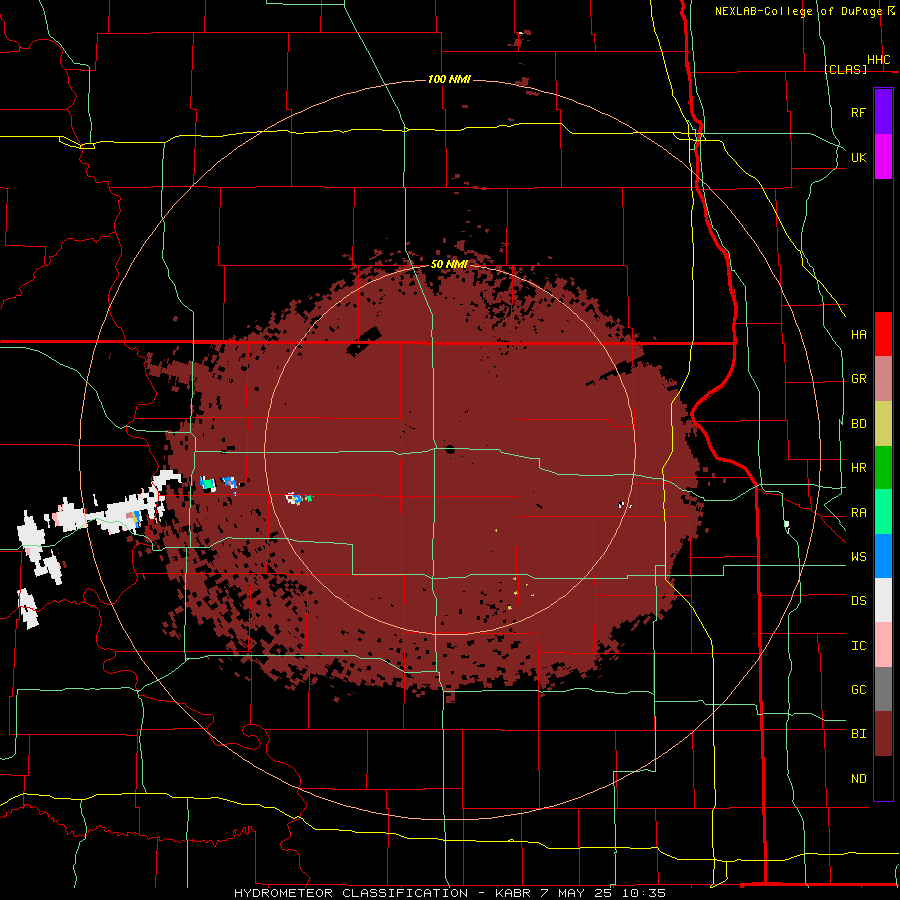Click the 'WS' legend label
Image resolution: width=900 pixels, height=900 pixels.
(858, 557)
